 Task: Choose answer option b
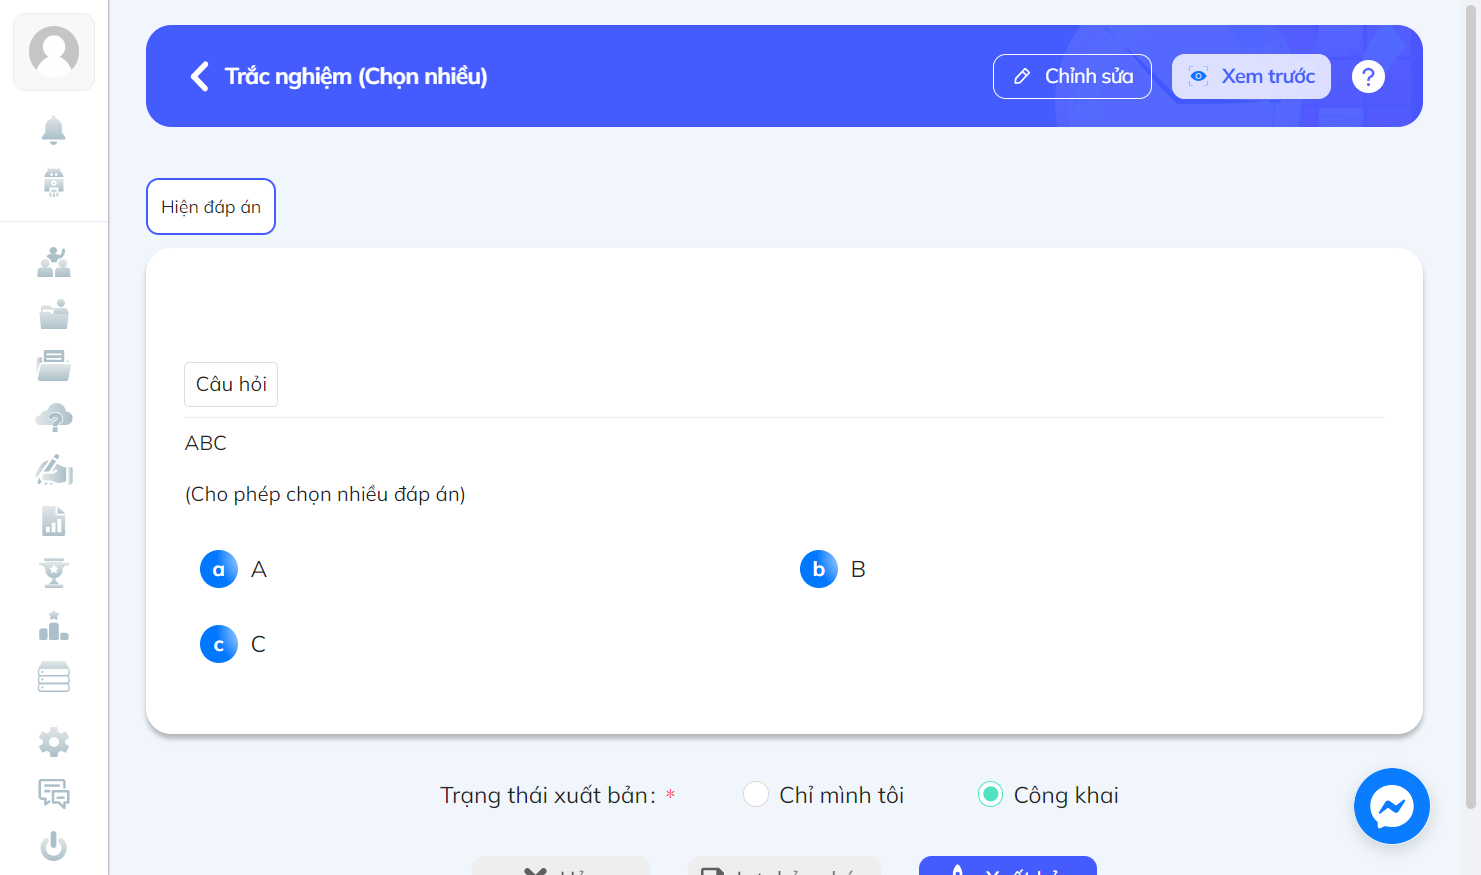[x=819, y=569]
